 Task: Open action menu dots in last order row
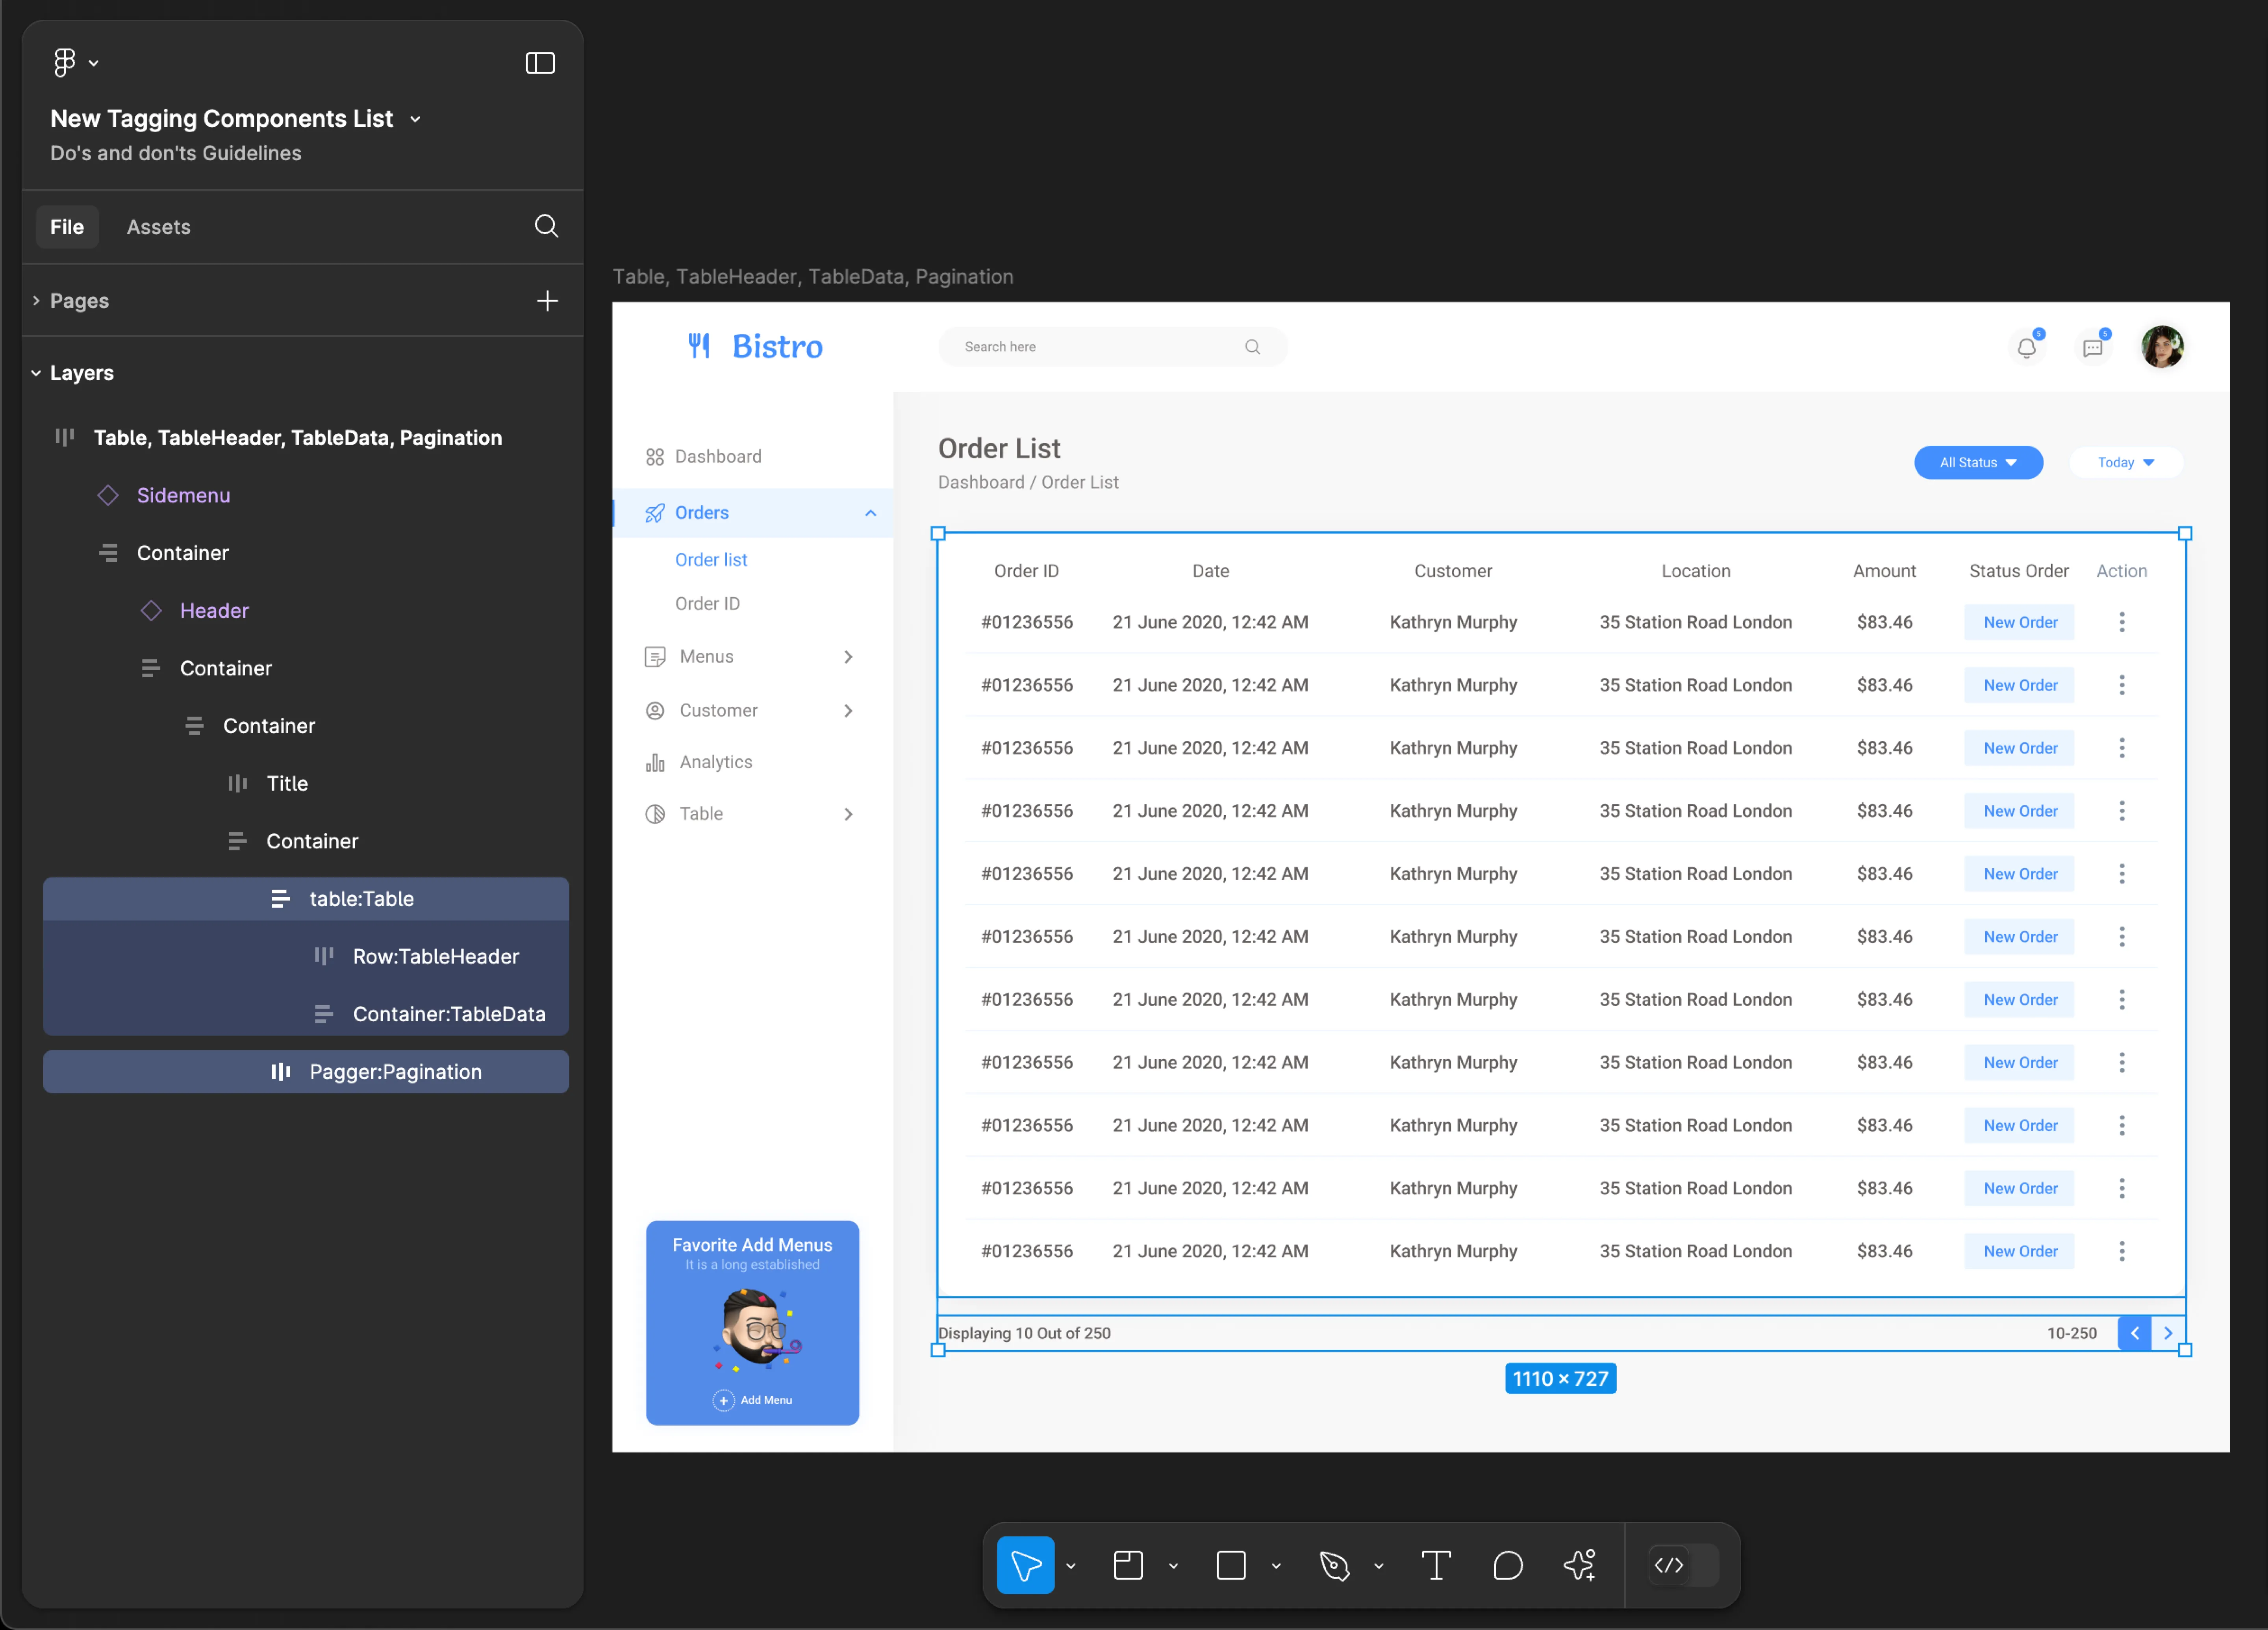2121,1250
